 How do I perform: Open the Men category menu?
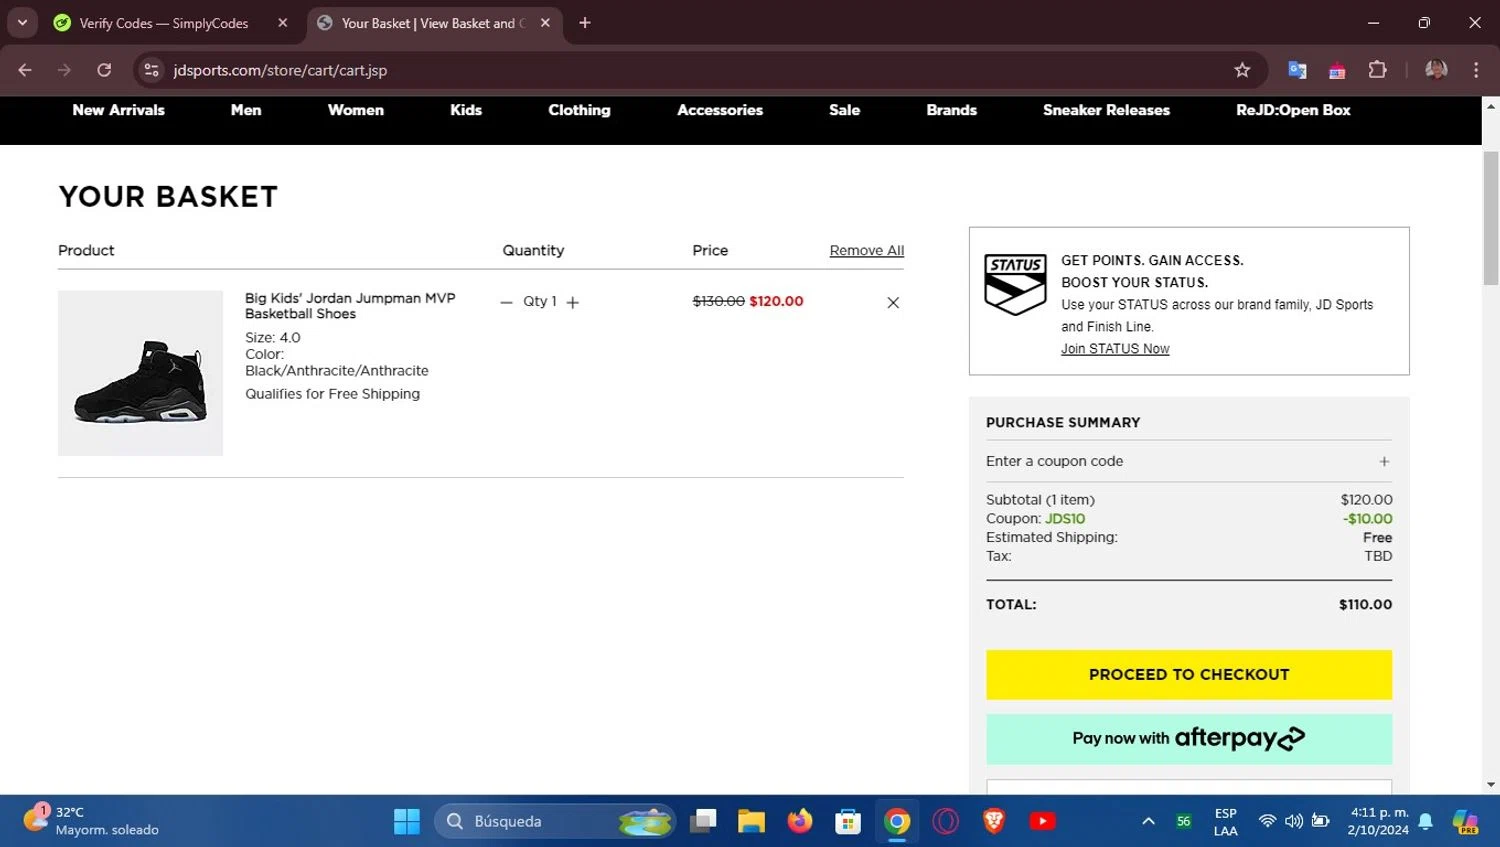click(x=246, y=110)
